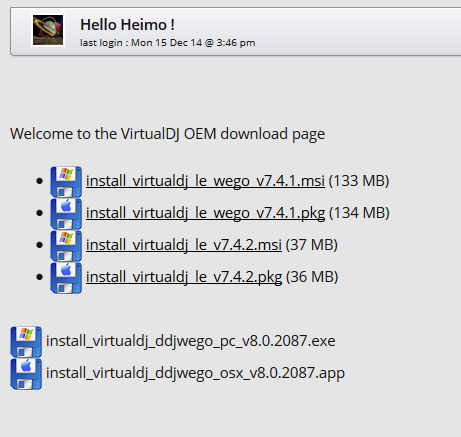Click the last login date text

(168, 43)
